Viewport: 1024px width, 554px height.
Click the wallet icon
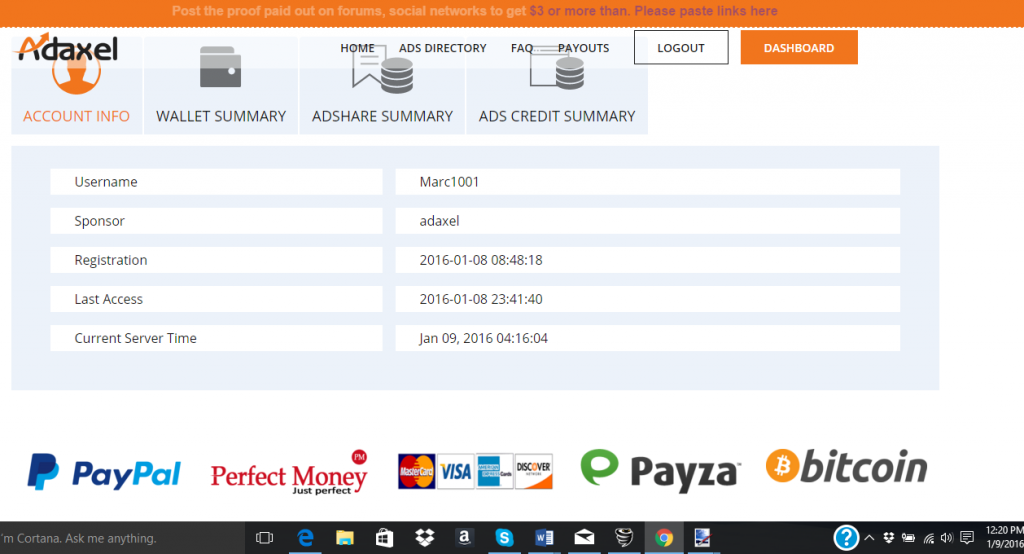pos(221,67)
